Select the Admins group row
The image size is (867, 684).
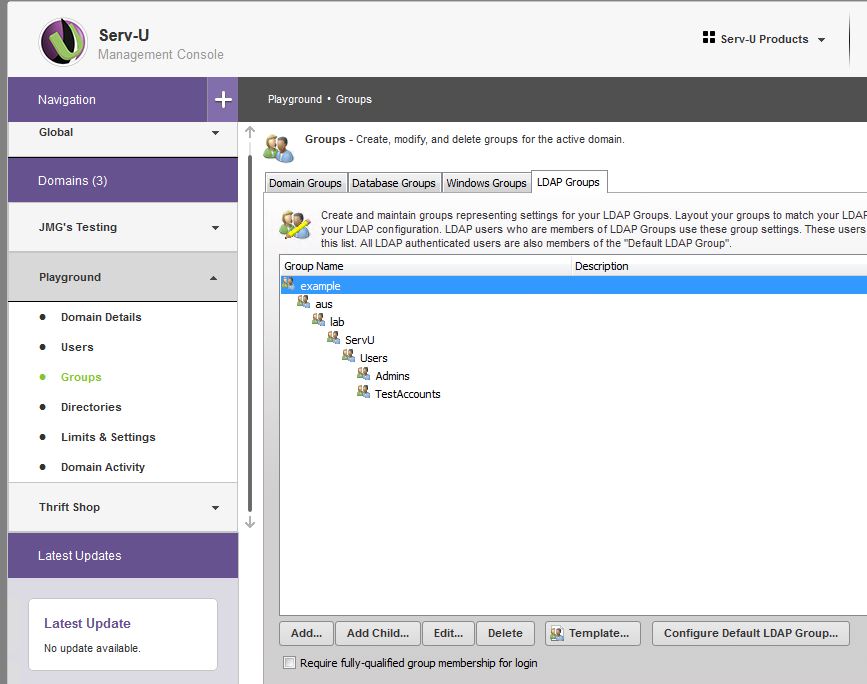click(574, 375)
